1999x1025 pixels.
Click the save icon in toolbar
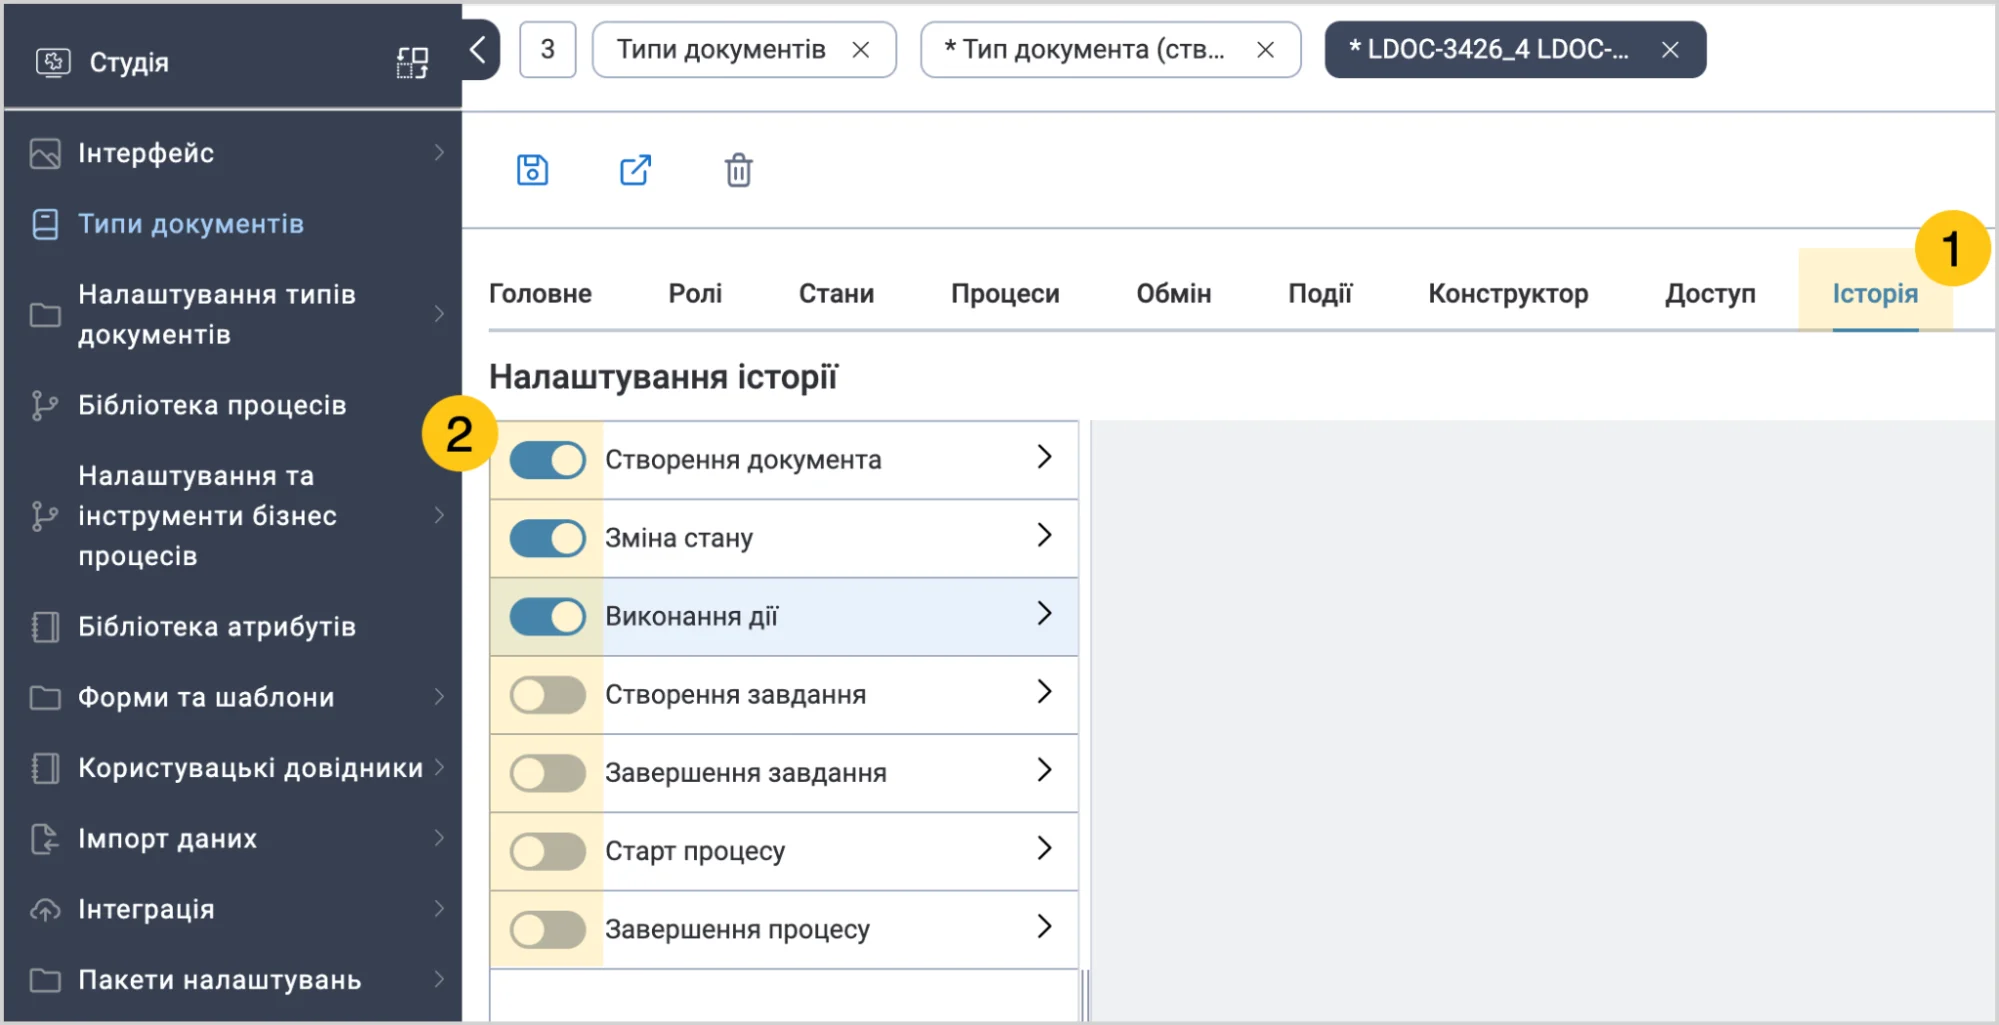tap(532, 170)
